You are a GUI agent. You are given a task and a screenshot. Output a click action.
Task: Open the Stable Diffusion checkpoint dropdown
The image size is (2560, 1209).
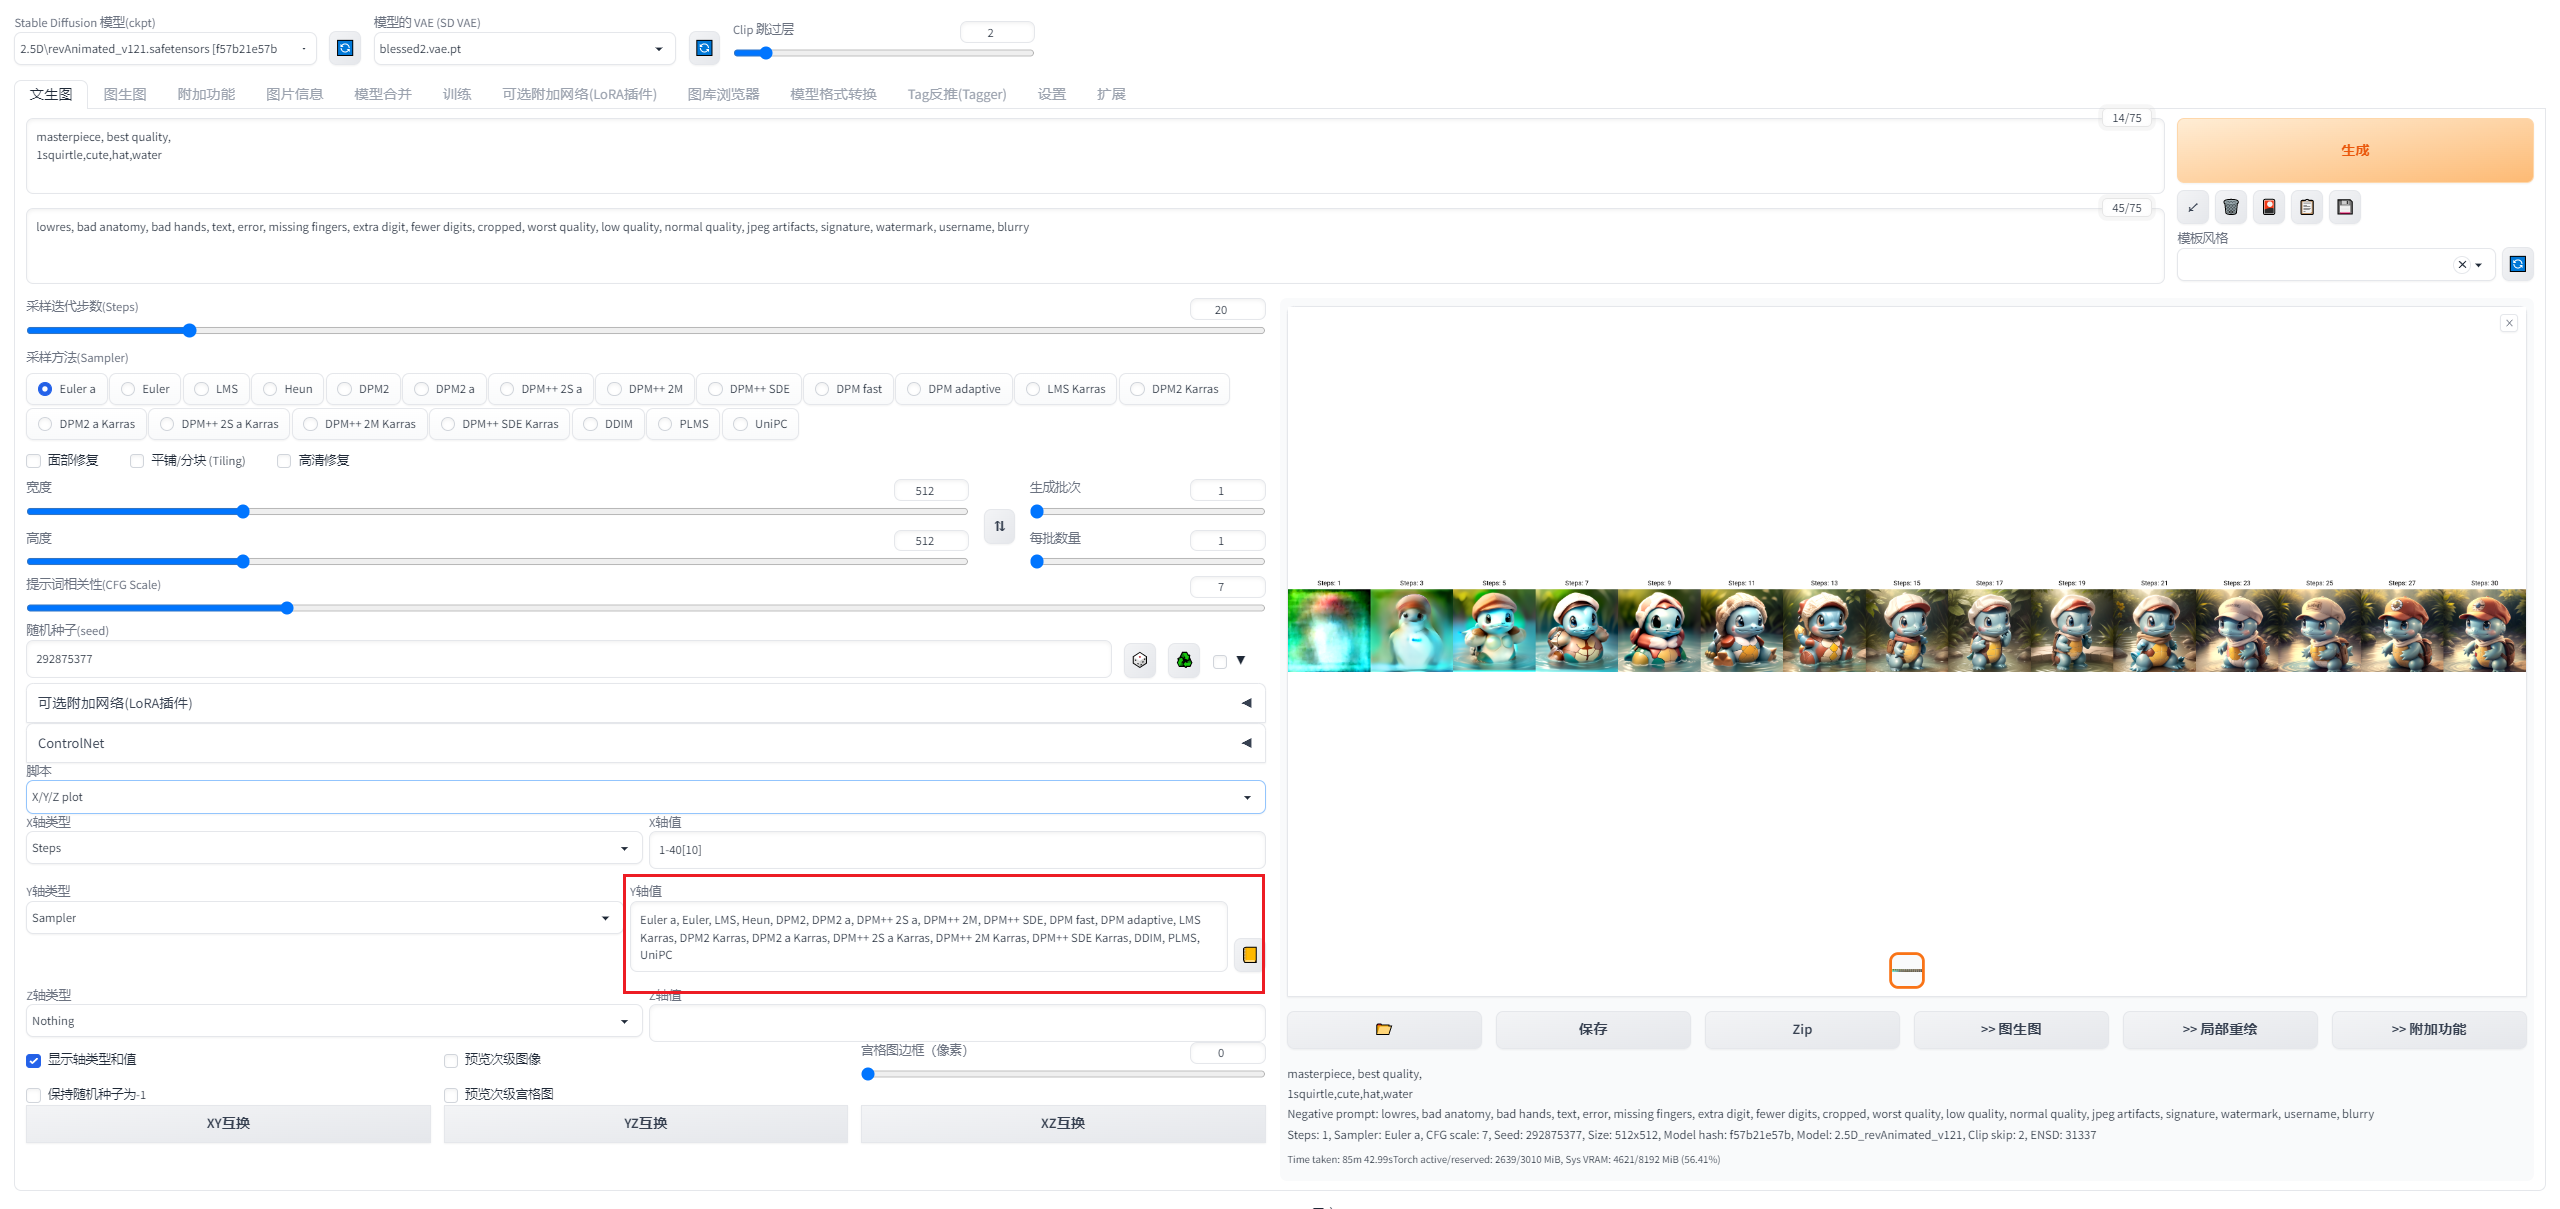click(165, 48)
